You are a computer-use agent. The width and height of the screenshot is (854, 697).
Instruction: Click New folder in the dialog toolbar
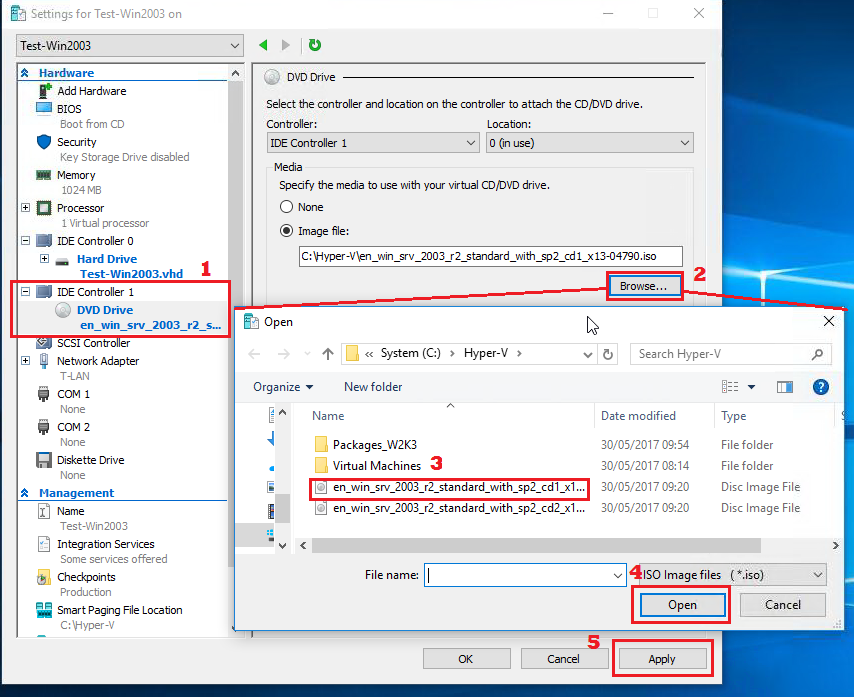[x=373, y=387]
